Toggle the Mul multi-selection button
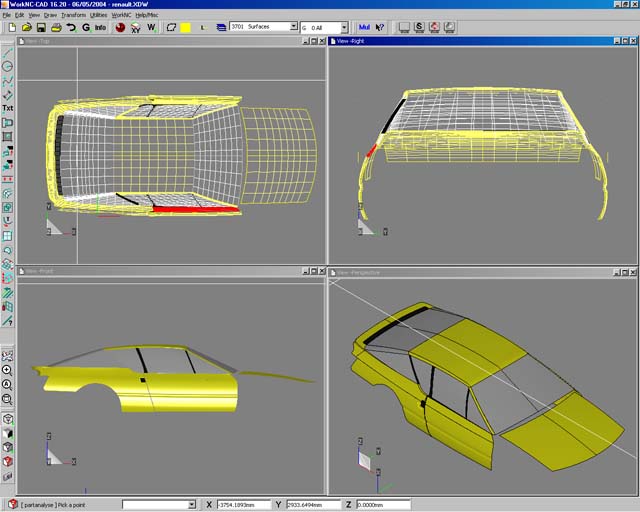Image resolution: width=640 pixels, height=512 pixels. pyautogui.click(x=364, y=27)
